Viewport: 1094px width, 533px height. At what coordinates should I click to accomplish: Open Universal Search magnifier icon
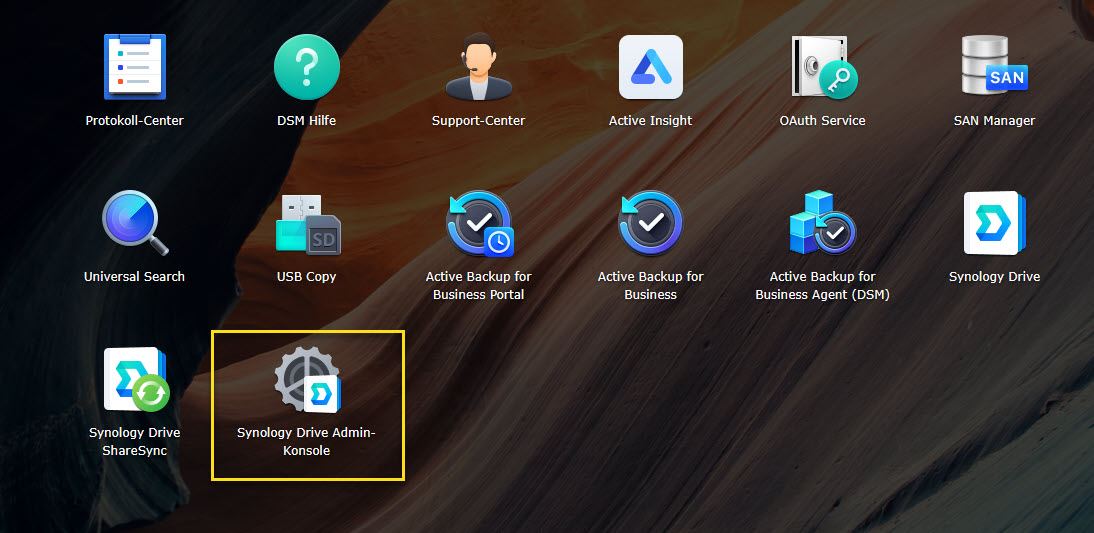[134, 223]
